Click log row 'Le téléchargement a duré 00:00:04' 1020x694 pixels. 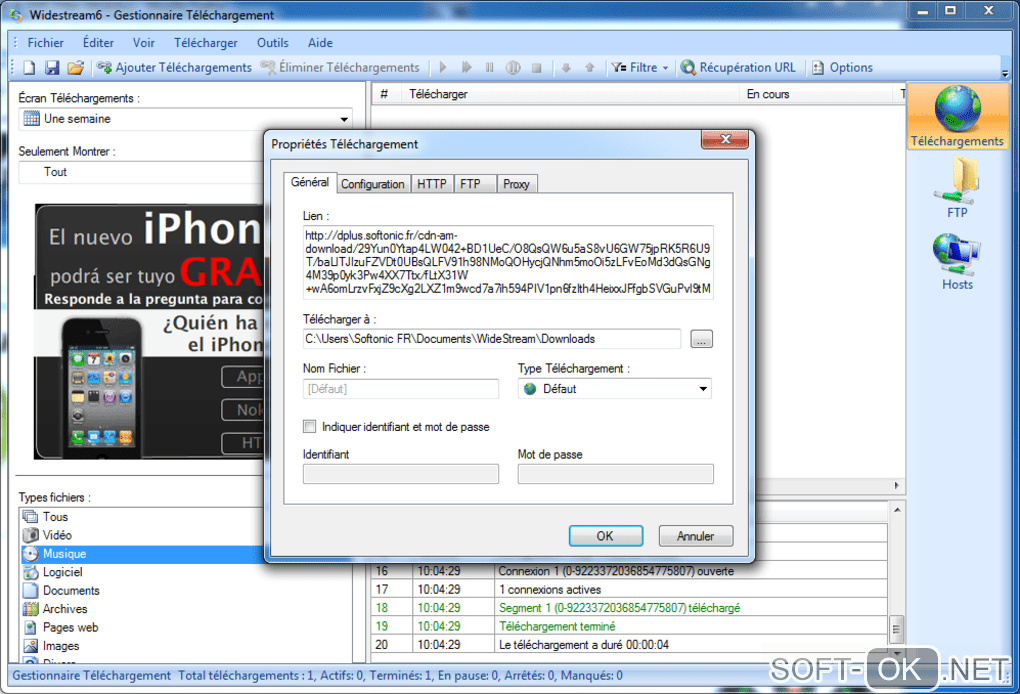(x=629, y=645)
